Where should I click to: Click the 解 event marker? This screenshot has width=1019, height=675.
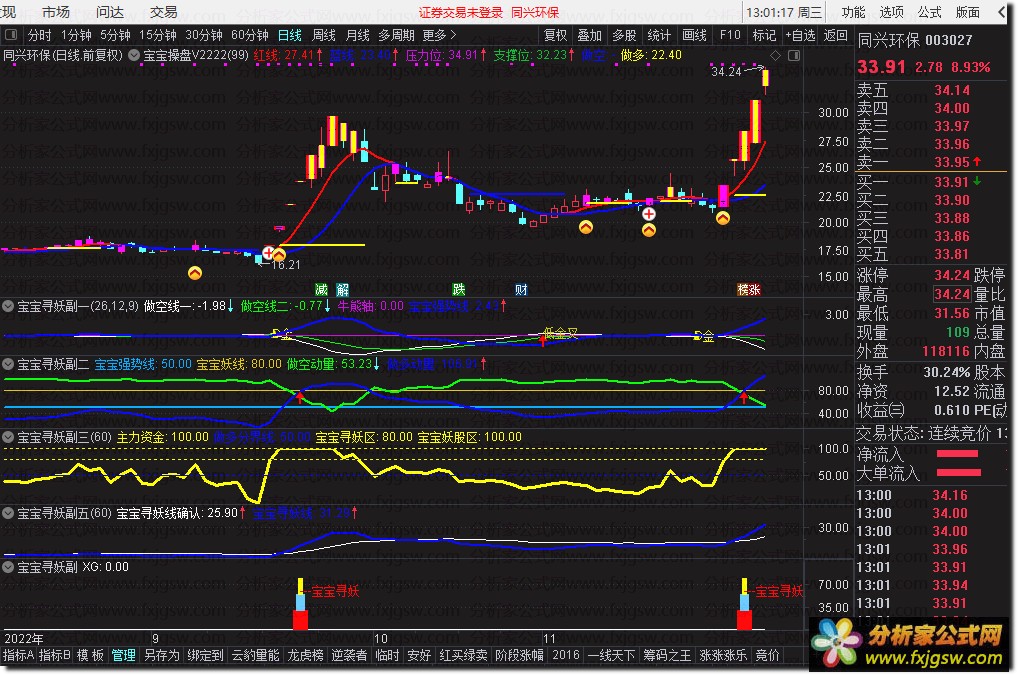point(342,289)
